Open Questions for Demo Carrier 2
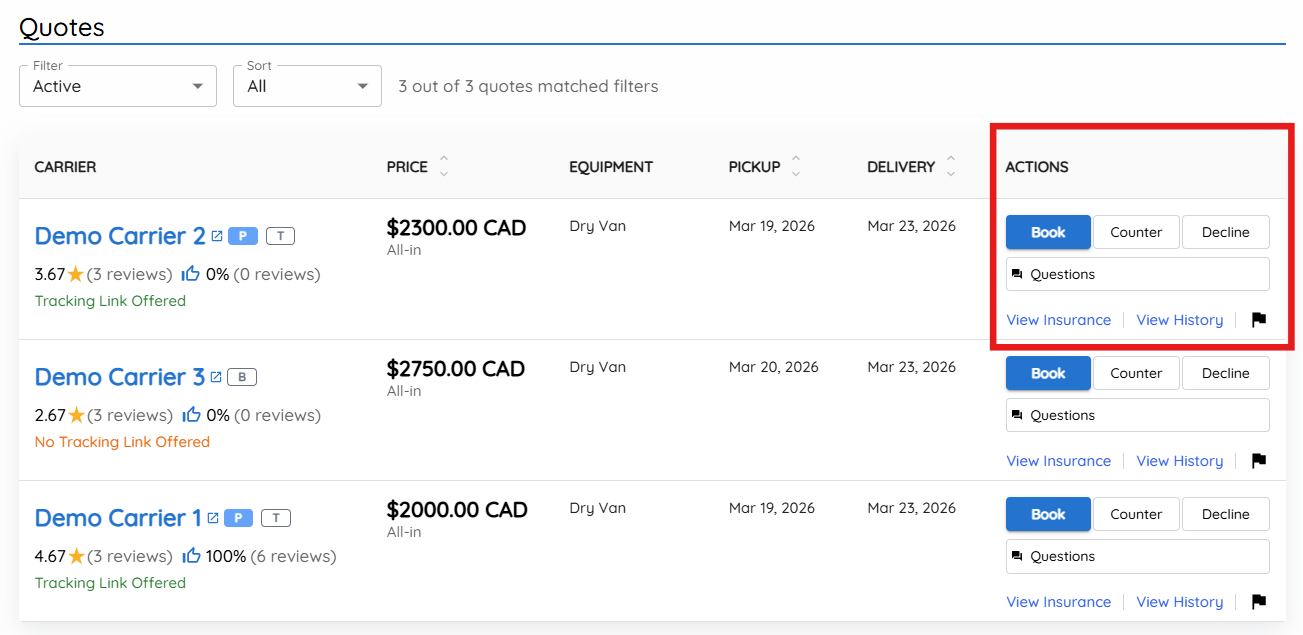Screen dimensions: 1303x635 (1138, 274)
